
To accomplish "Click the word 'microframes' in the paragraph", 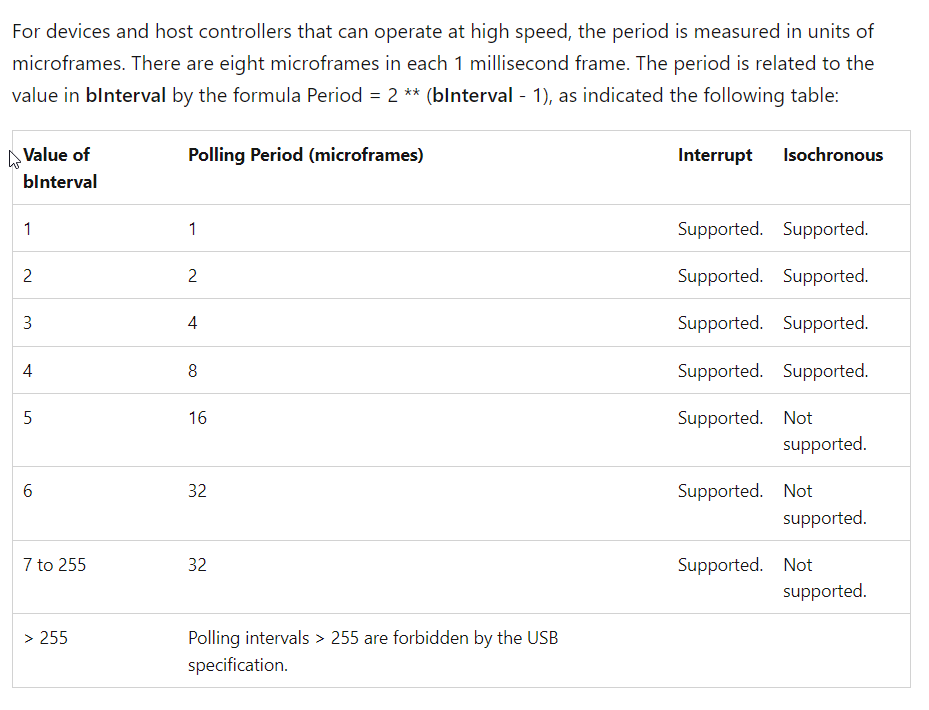I will pos(68,63).
